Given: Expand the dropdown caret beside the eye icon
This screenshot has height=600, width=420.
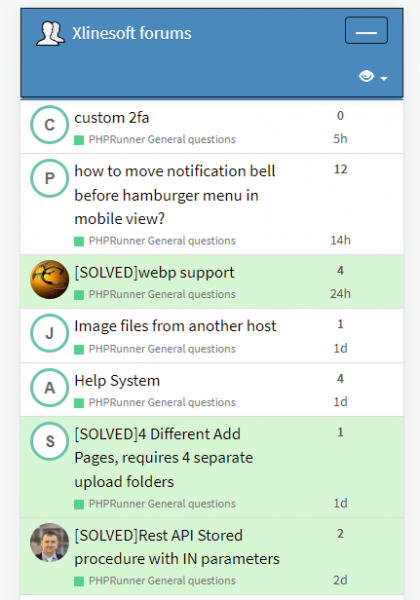Looking at the screenshot, I should 384,78.
